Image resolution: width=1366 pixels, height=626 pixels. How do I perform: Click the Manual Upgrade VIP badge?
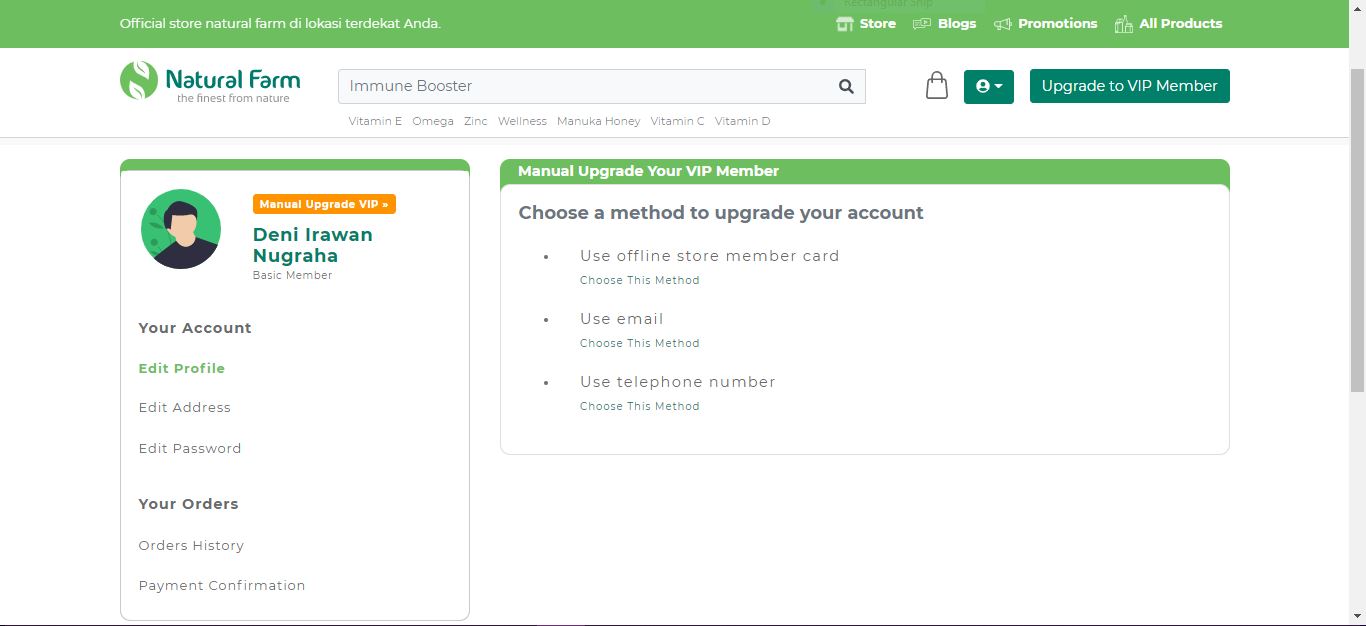coord(324,204)
